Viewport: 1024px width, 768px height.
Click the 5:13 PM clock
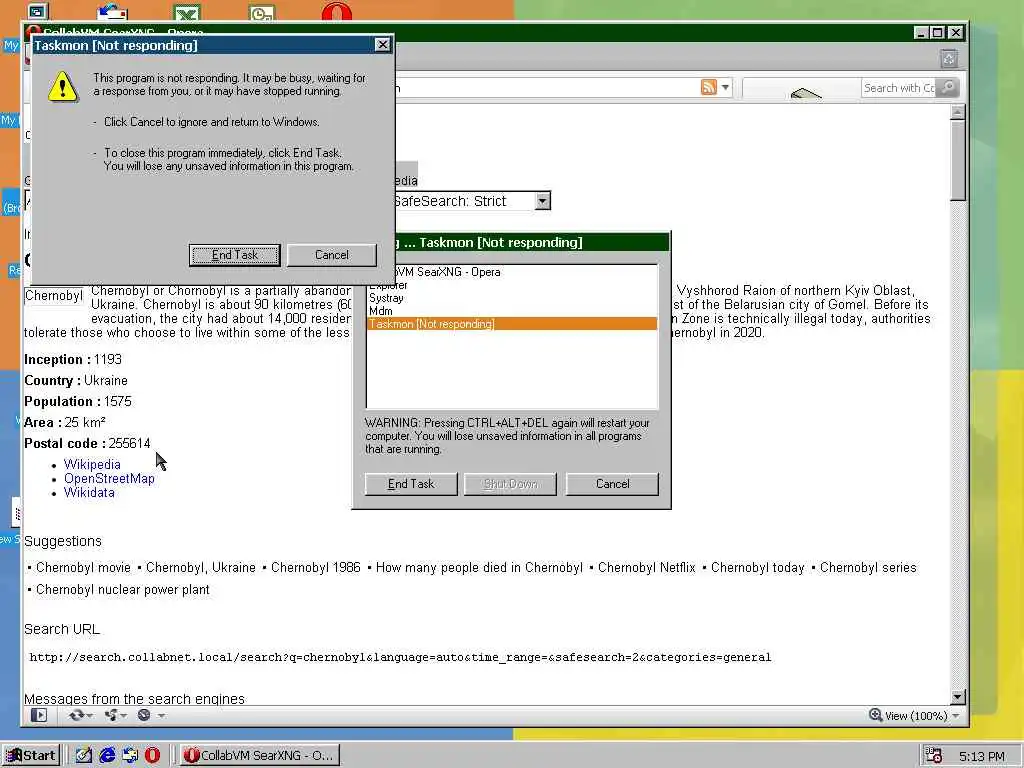point(982,756)
